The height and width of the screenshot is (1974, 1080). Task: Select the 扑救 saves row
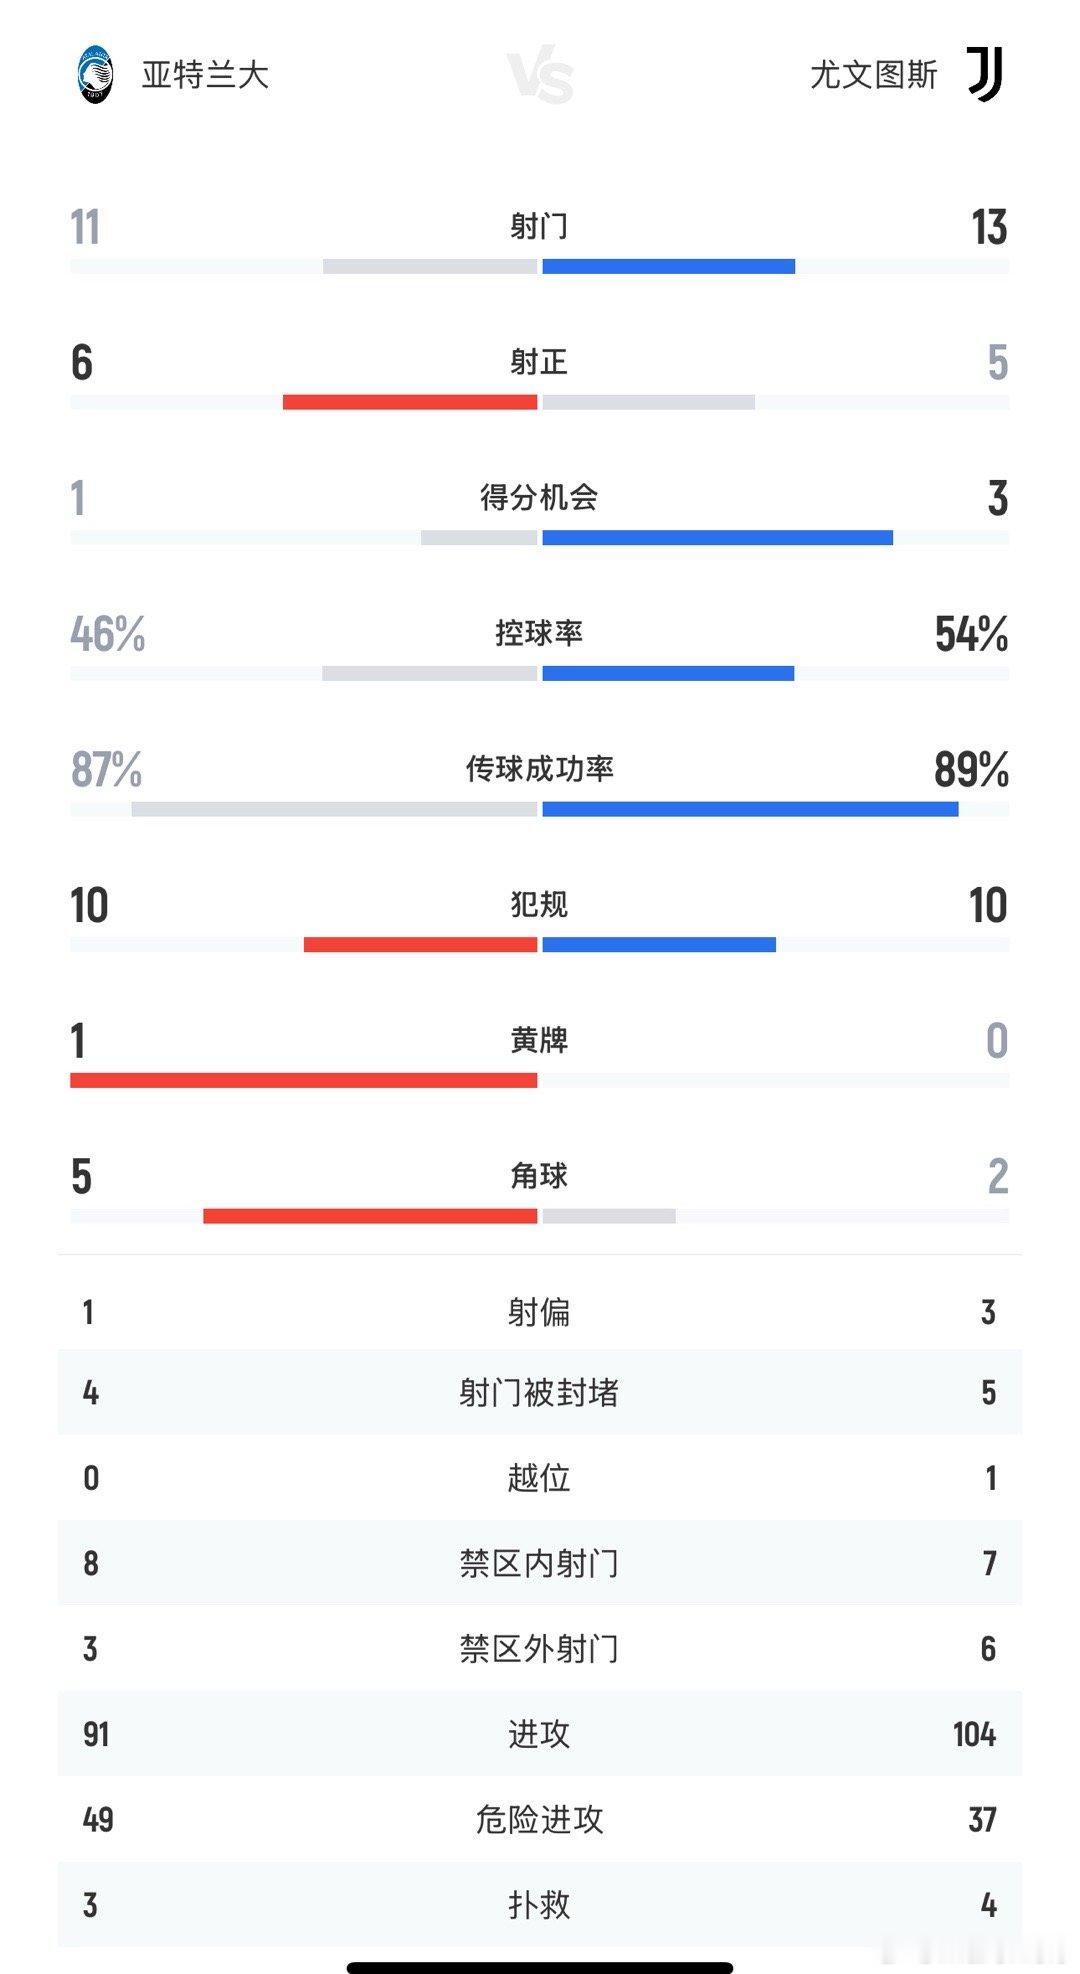point(540,1905)
